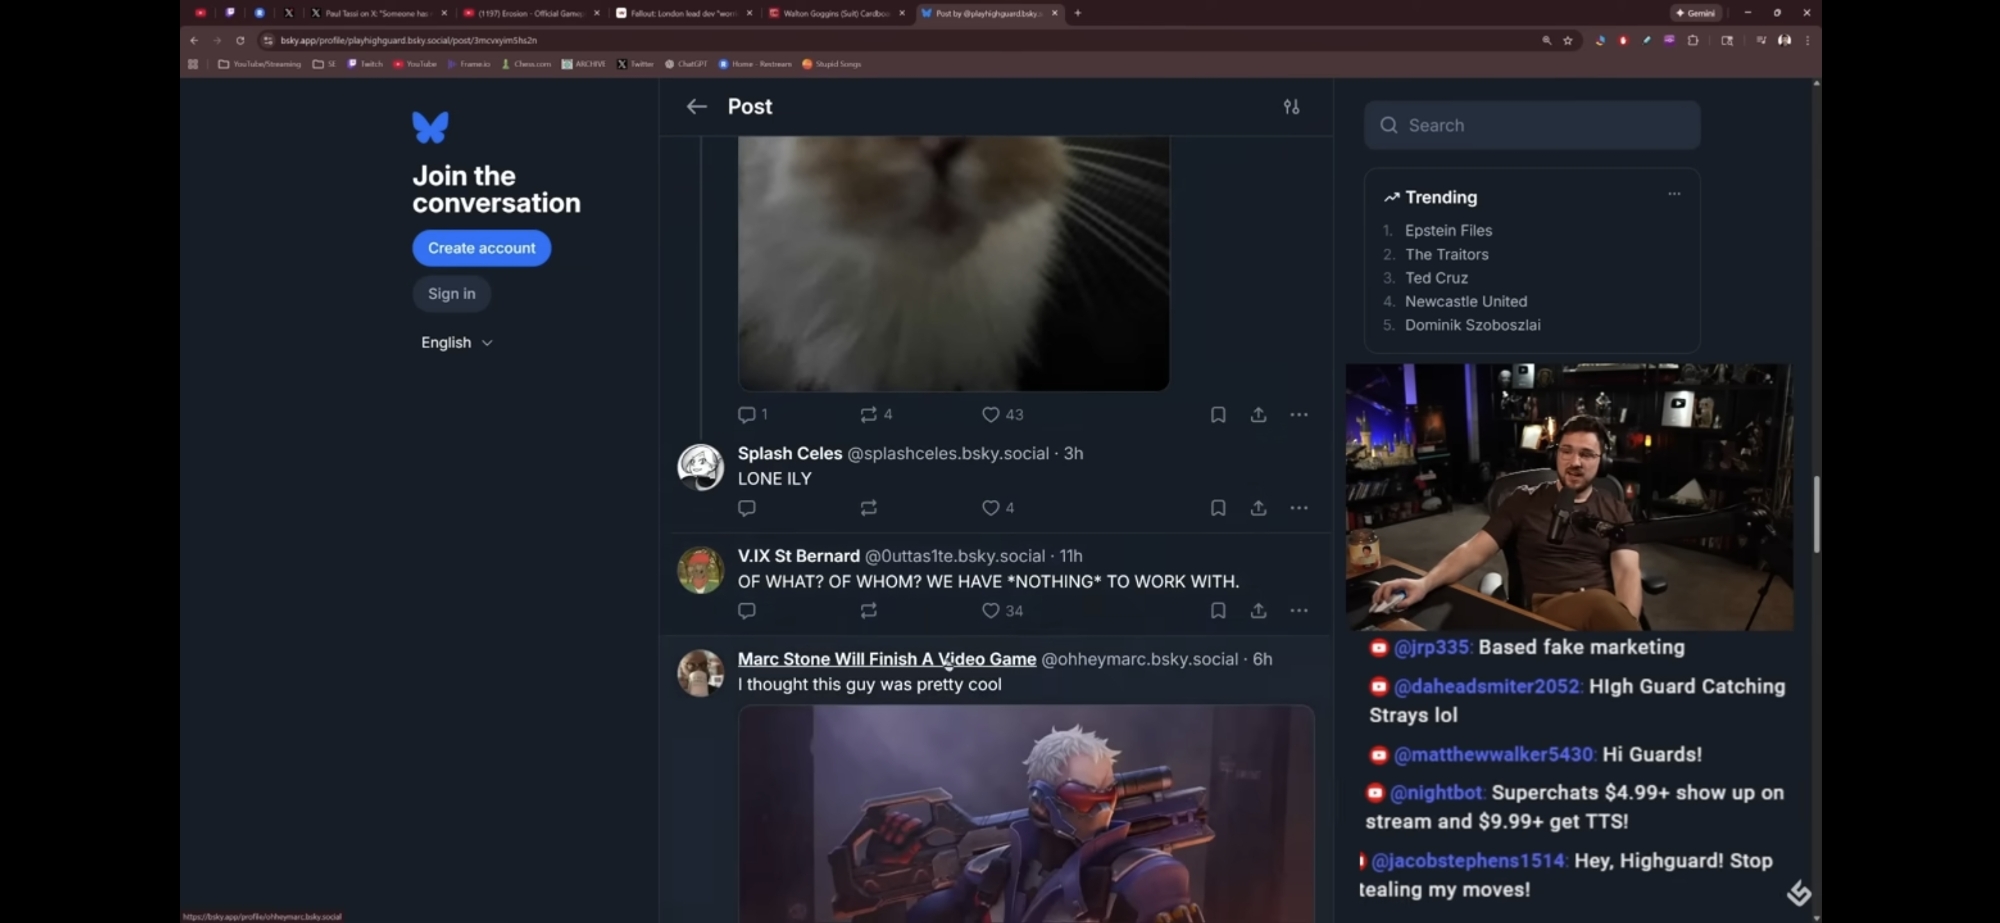This screenshot has width=2000, height=923.
Task: Repost the V.IX St Bernard reply
Action: [x=868, y=611]
